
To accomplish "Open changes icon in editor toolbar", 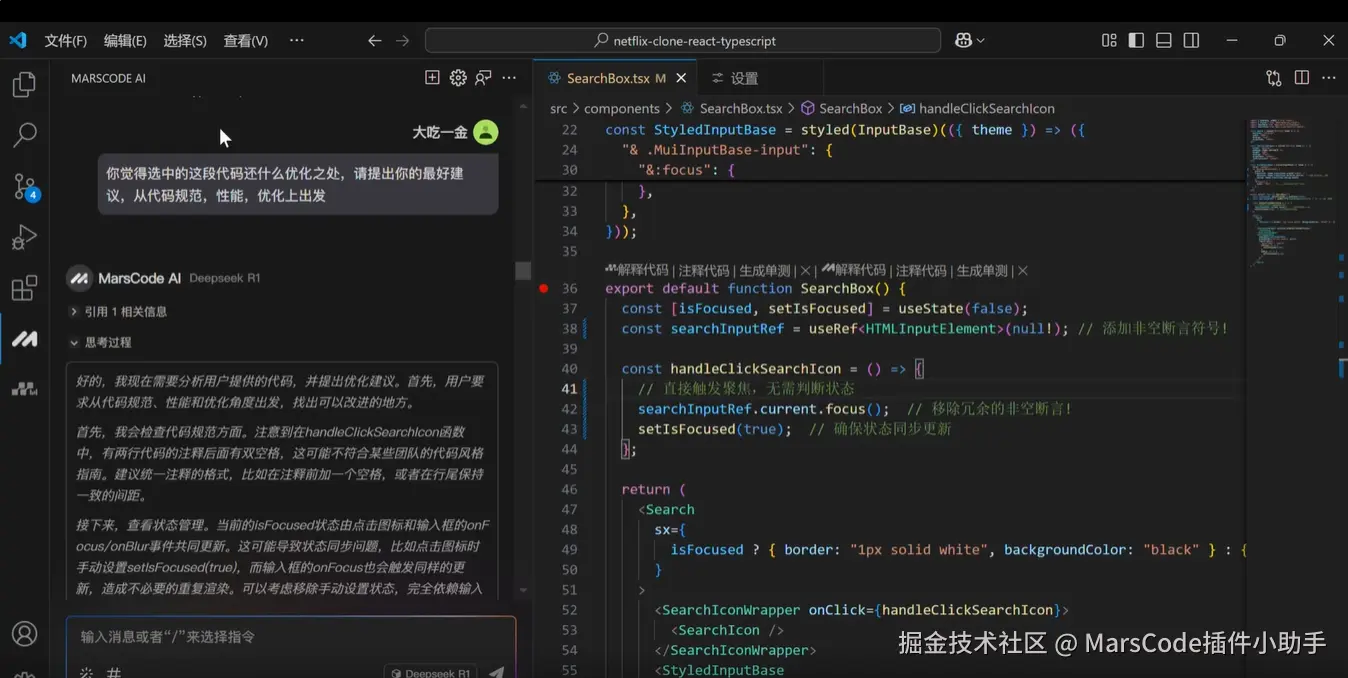I will click(1273, 78).
